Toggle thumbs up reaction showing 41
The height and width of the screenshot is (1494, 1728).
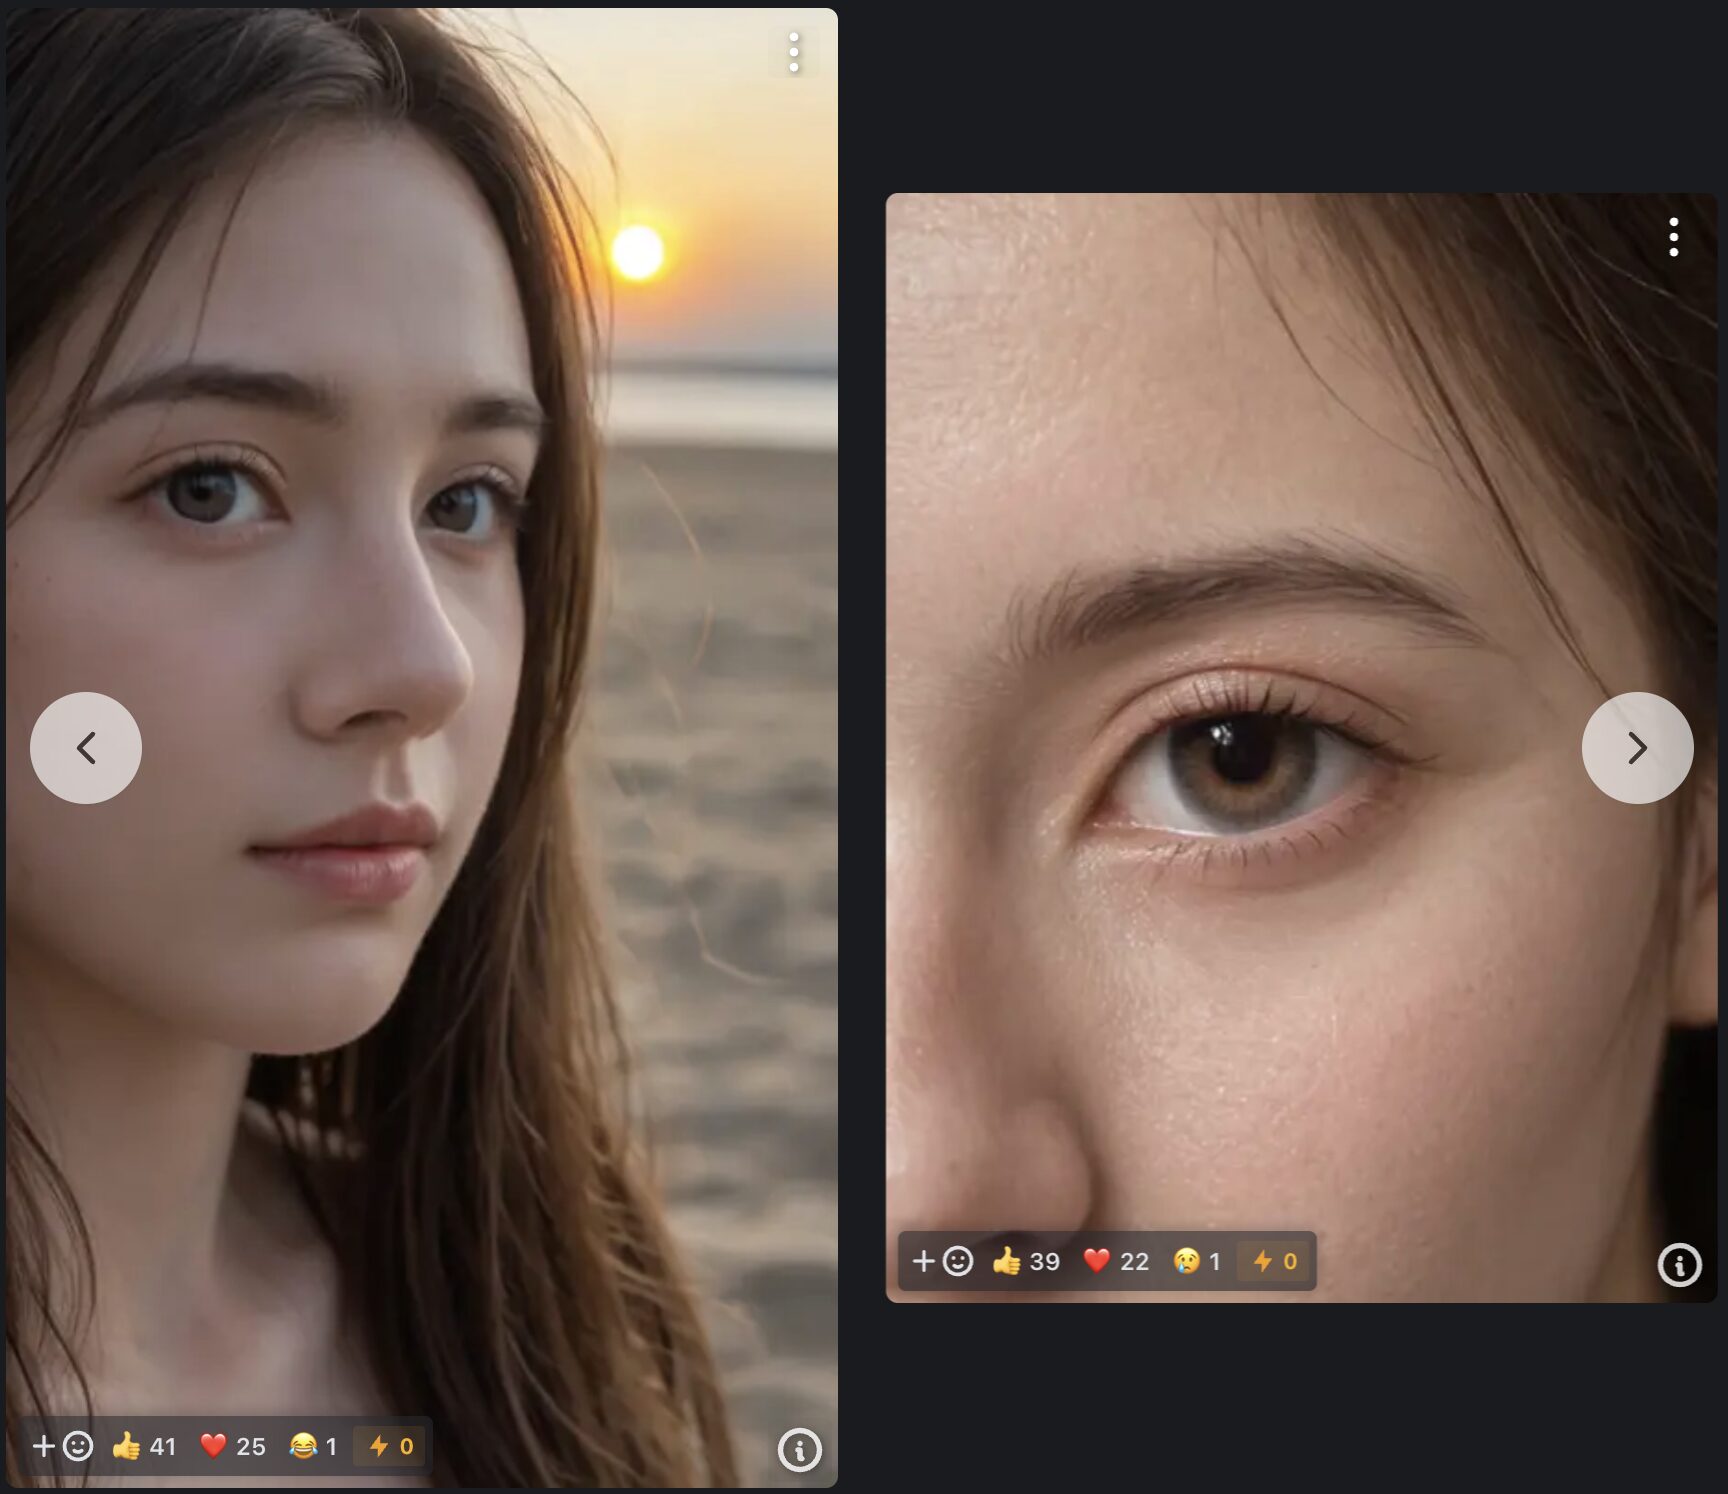point(144,1446)
